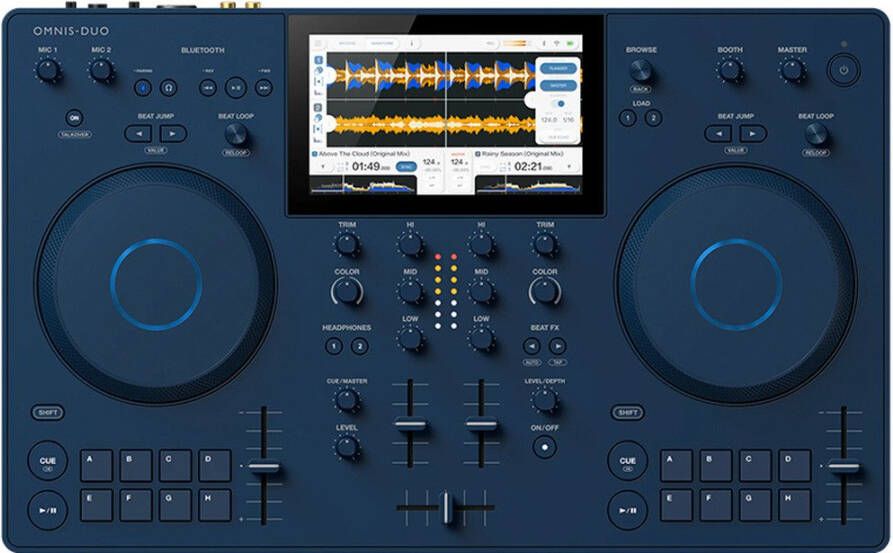Click the right deck tempo slider
Screen dimensions: 893x553
click(843, 467)
